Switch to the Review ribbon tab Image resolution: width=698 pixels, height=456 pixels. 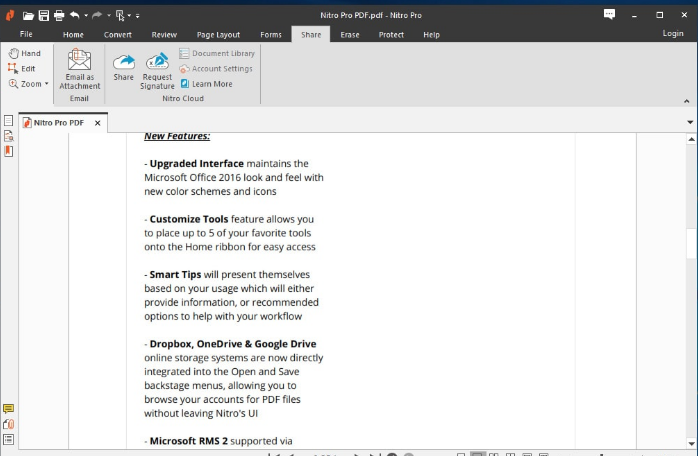tap(164, 35)
